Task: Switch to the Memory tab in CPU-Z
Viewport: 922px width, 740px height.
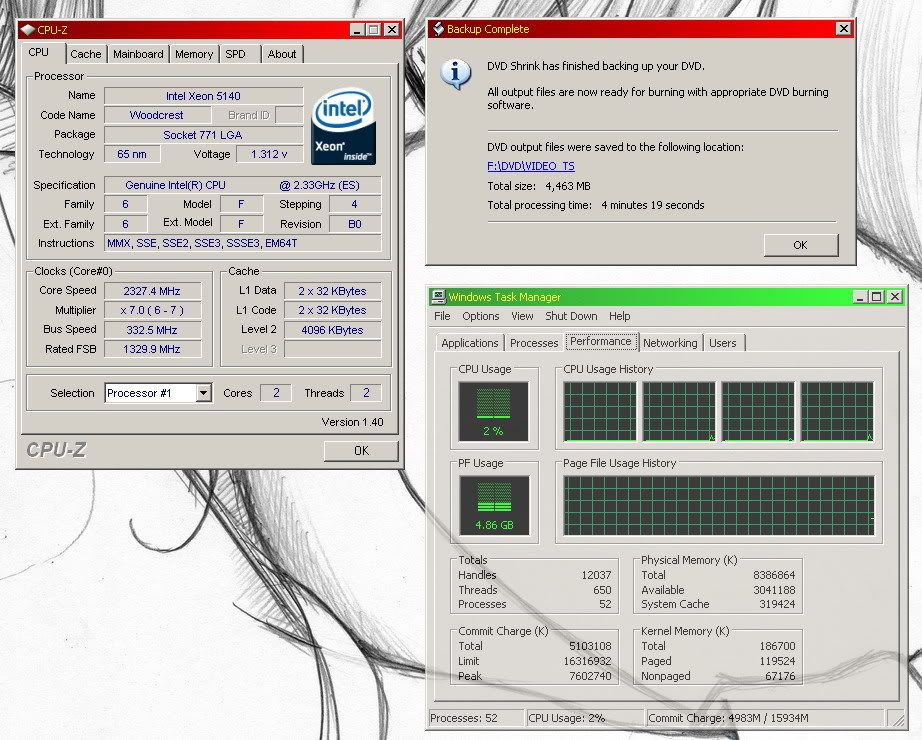Action: click(193, 54)
